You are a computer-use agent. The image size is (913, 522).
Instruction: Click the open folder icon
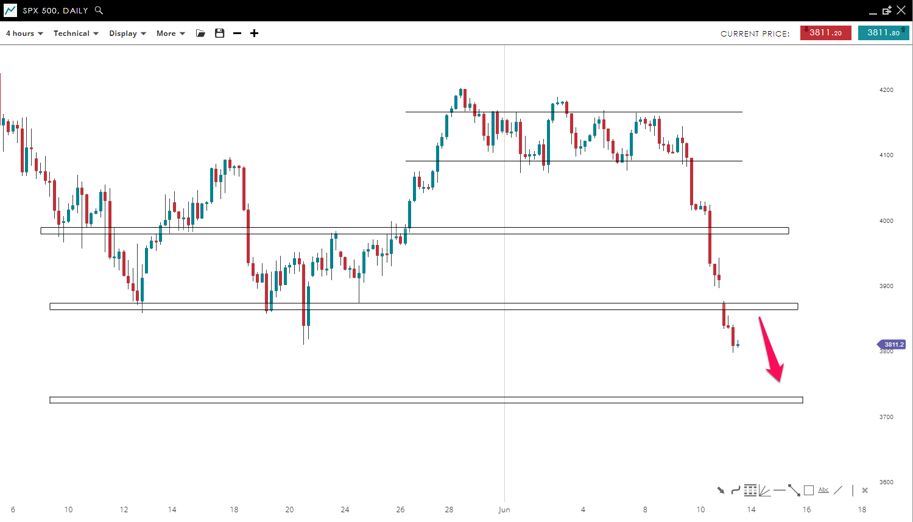coord(200,33)
